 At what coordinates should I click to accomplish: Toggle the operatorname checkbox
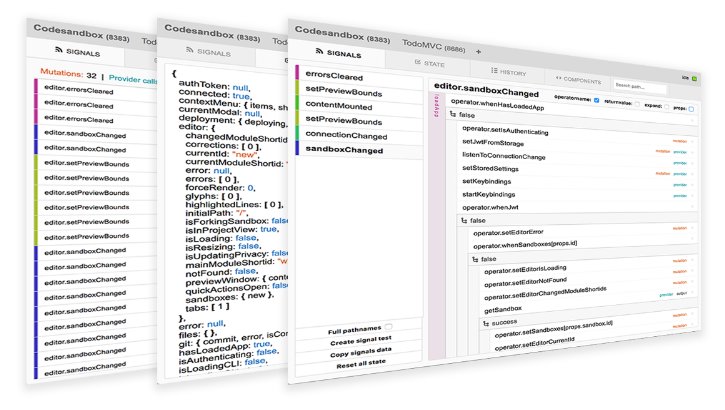click(x=596, y=100)
